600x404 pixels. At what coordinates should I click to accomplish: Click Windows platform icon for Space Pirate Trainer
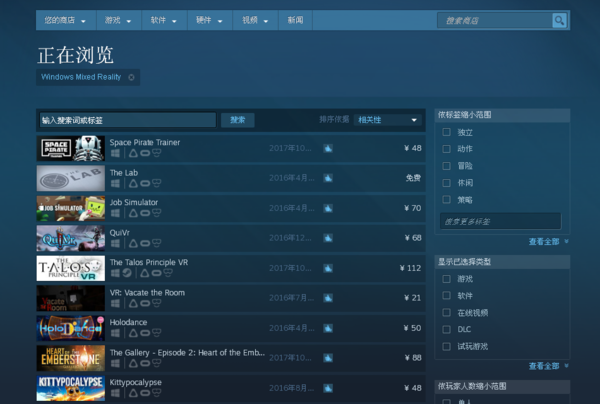pos(115,153)
